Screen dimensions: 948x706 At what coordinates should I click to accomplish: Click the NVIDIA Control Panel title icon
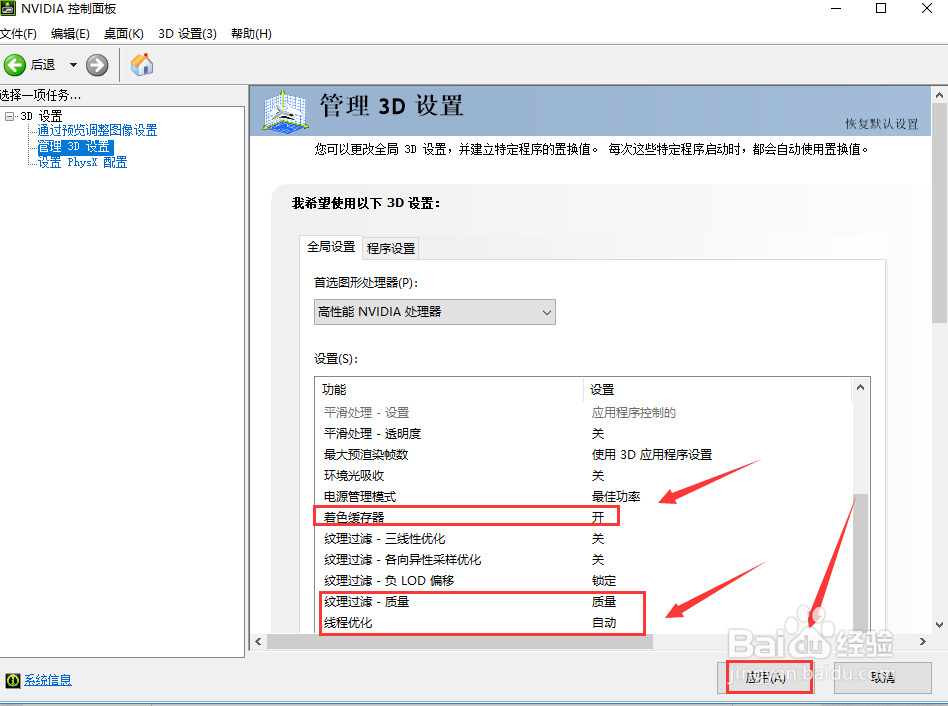(x=8, y=8)
